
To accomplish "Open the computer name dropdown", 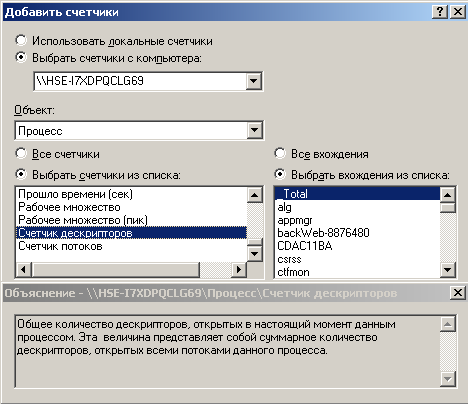I will pyautogui.click(x=254, y=81).
